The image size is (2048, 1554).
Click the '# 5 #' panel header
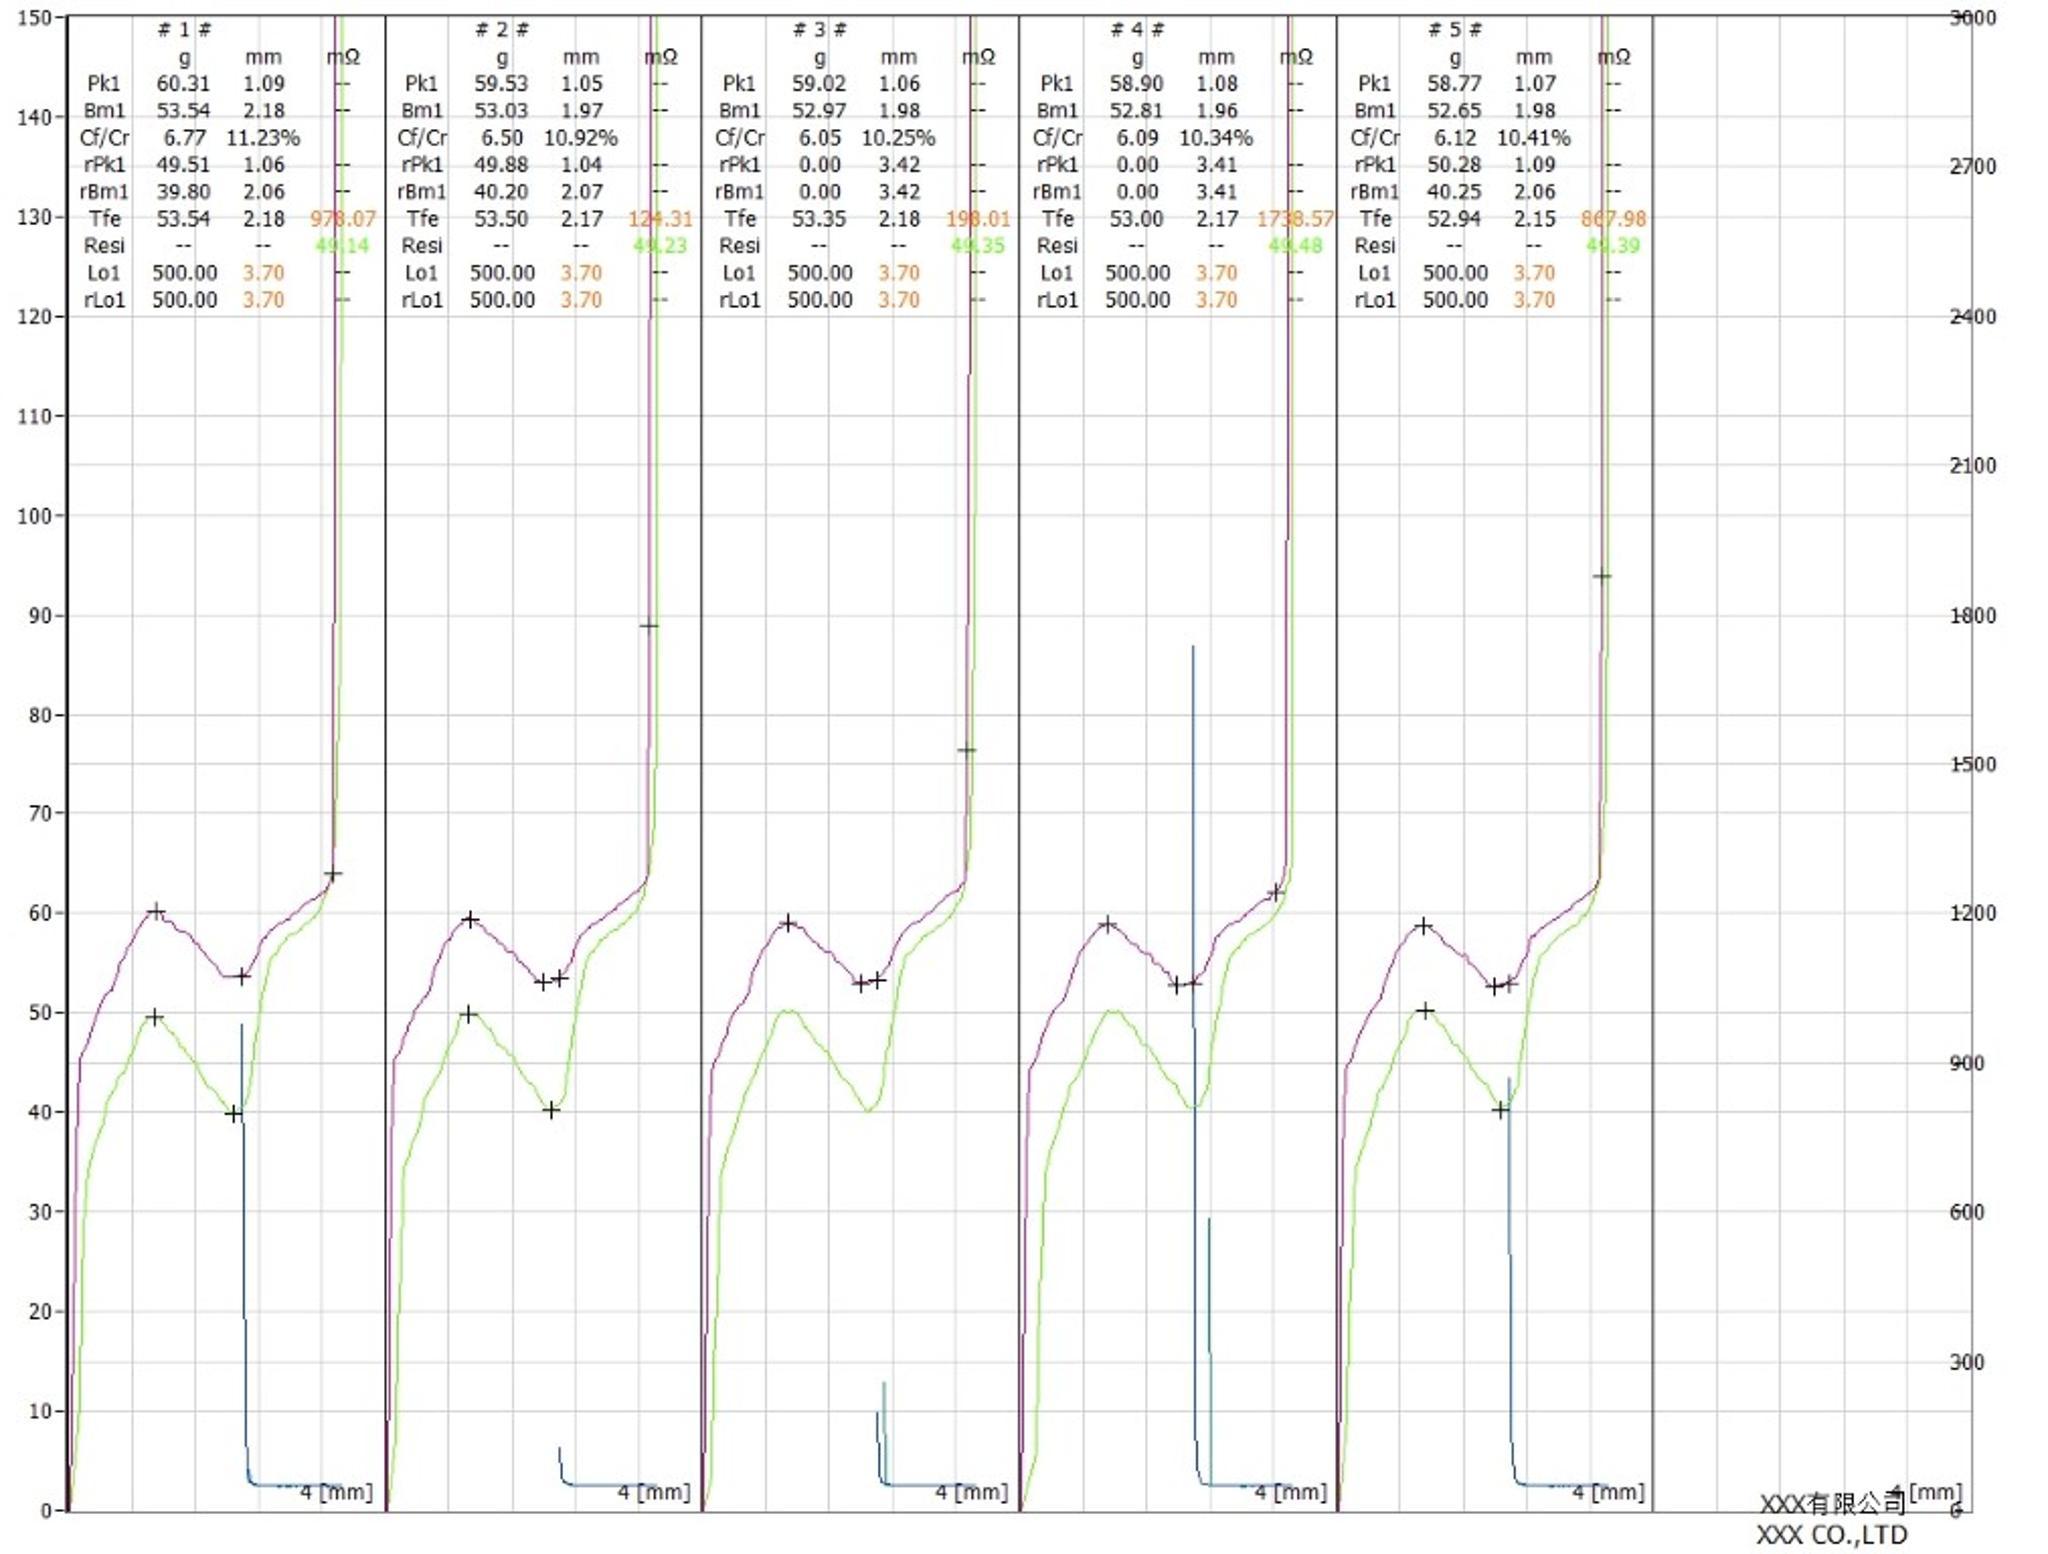click(1454, 30)
